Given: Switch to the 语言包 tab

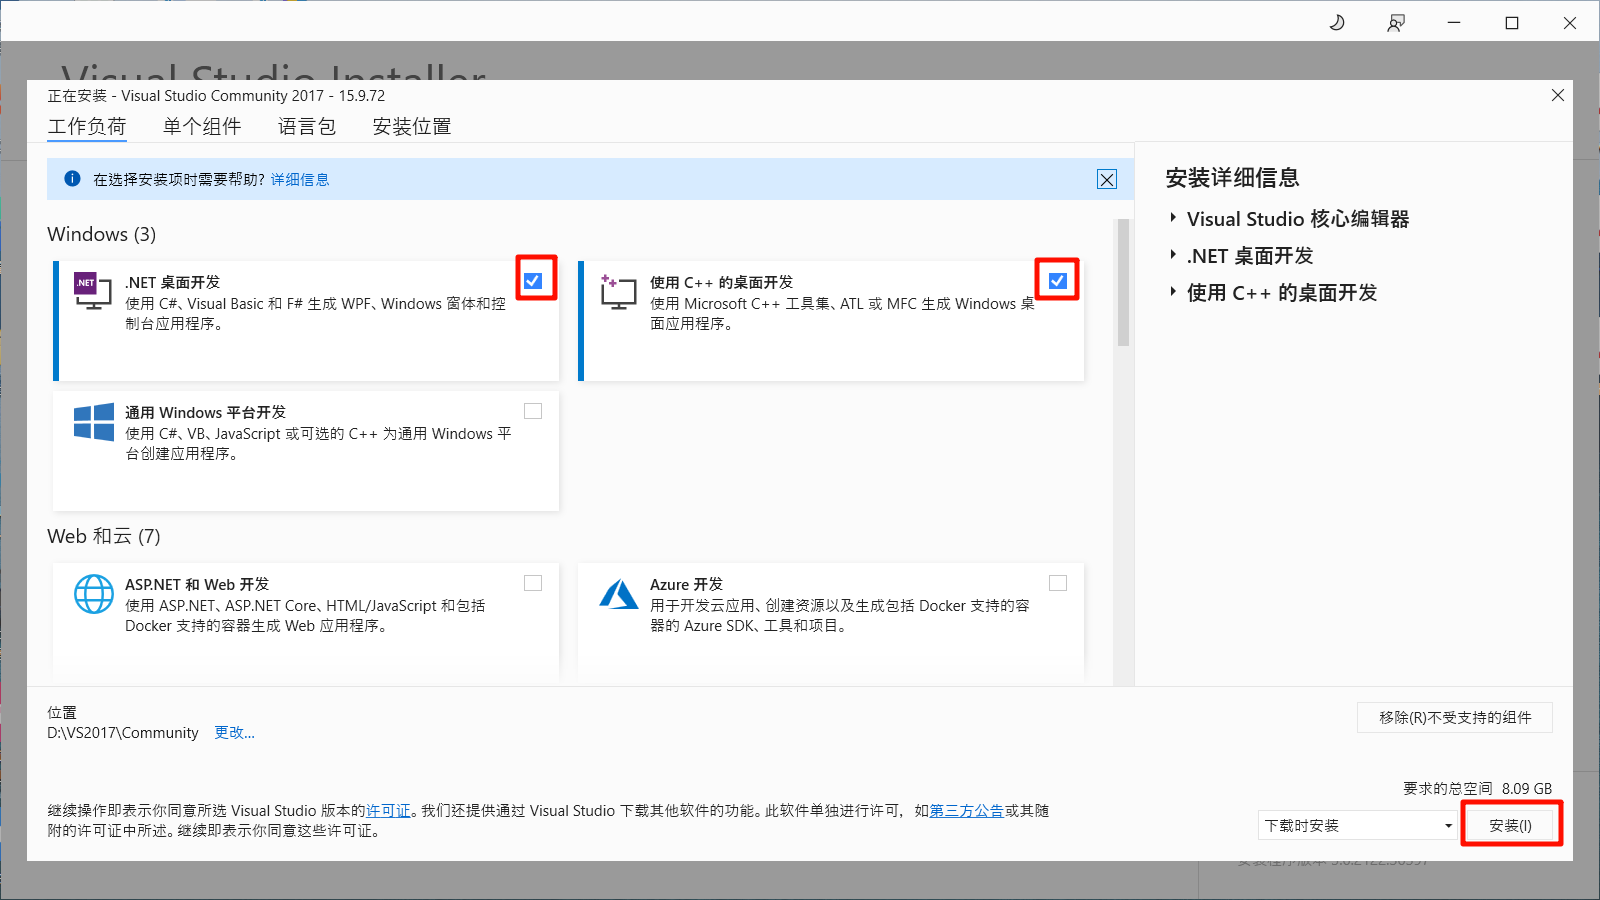Looking at the screenshot, I should click(307, 127).
